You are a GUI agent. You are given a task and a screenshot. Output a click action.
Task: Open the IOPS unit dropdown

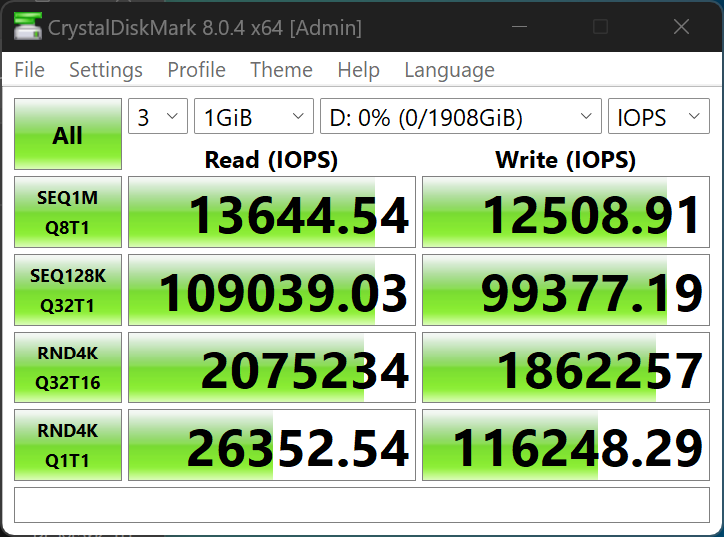tap(659, 116)
